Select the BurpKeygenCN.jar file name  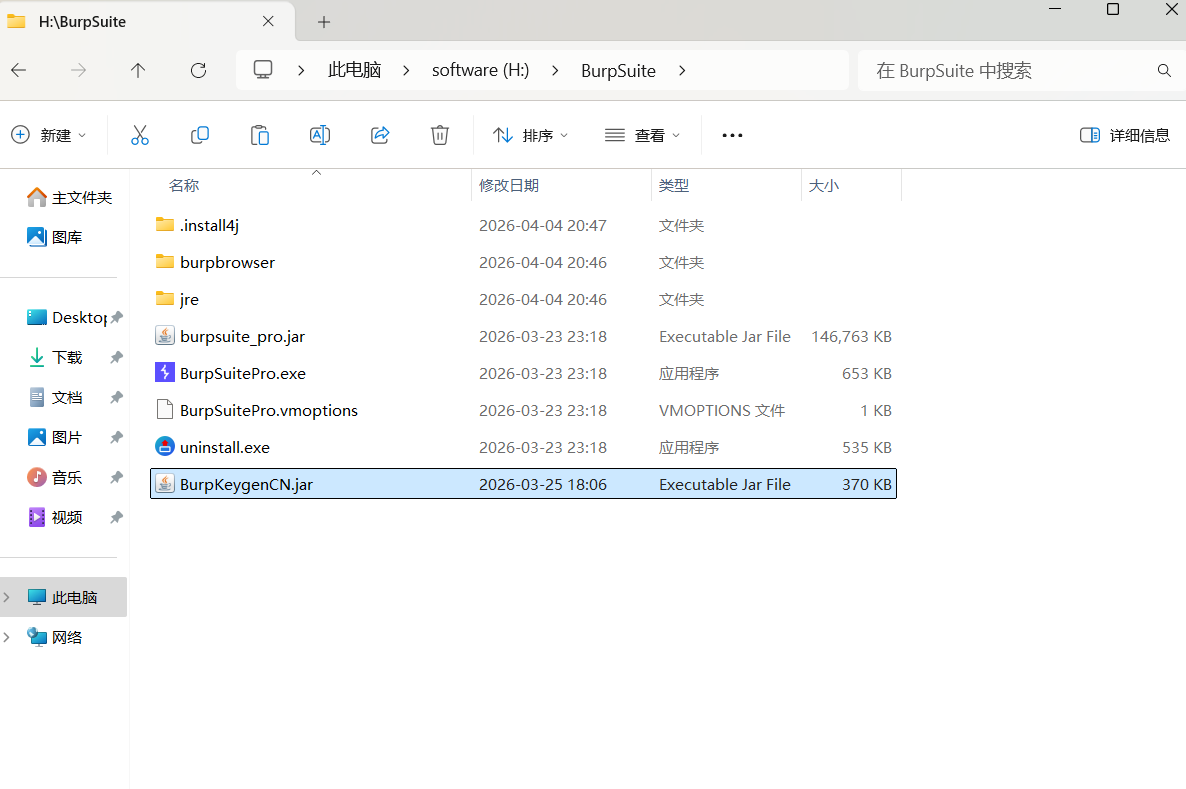coord(247,485)
